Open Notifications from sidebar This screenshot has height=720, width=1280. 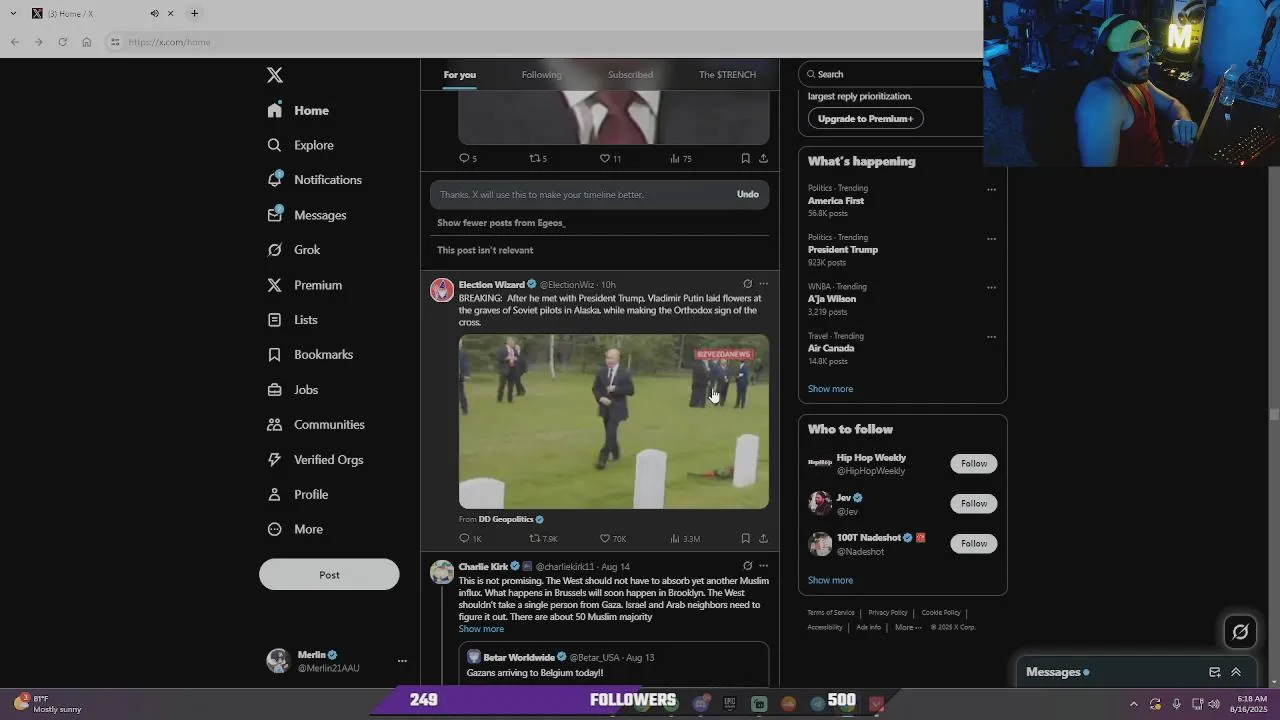point(314,180)
